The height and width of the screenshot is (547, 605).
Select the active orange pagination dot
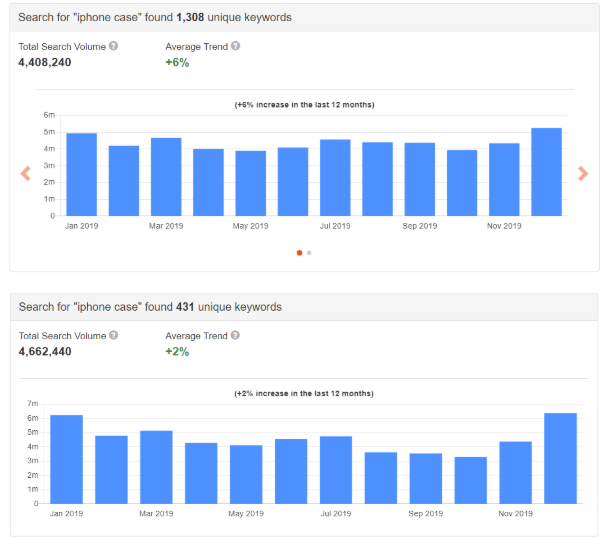(x=299, y=253)
